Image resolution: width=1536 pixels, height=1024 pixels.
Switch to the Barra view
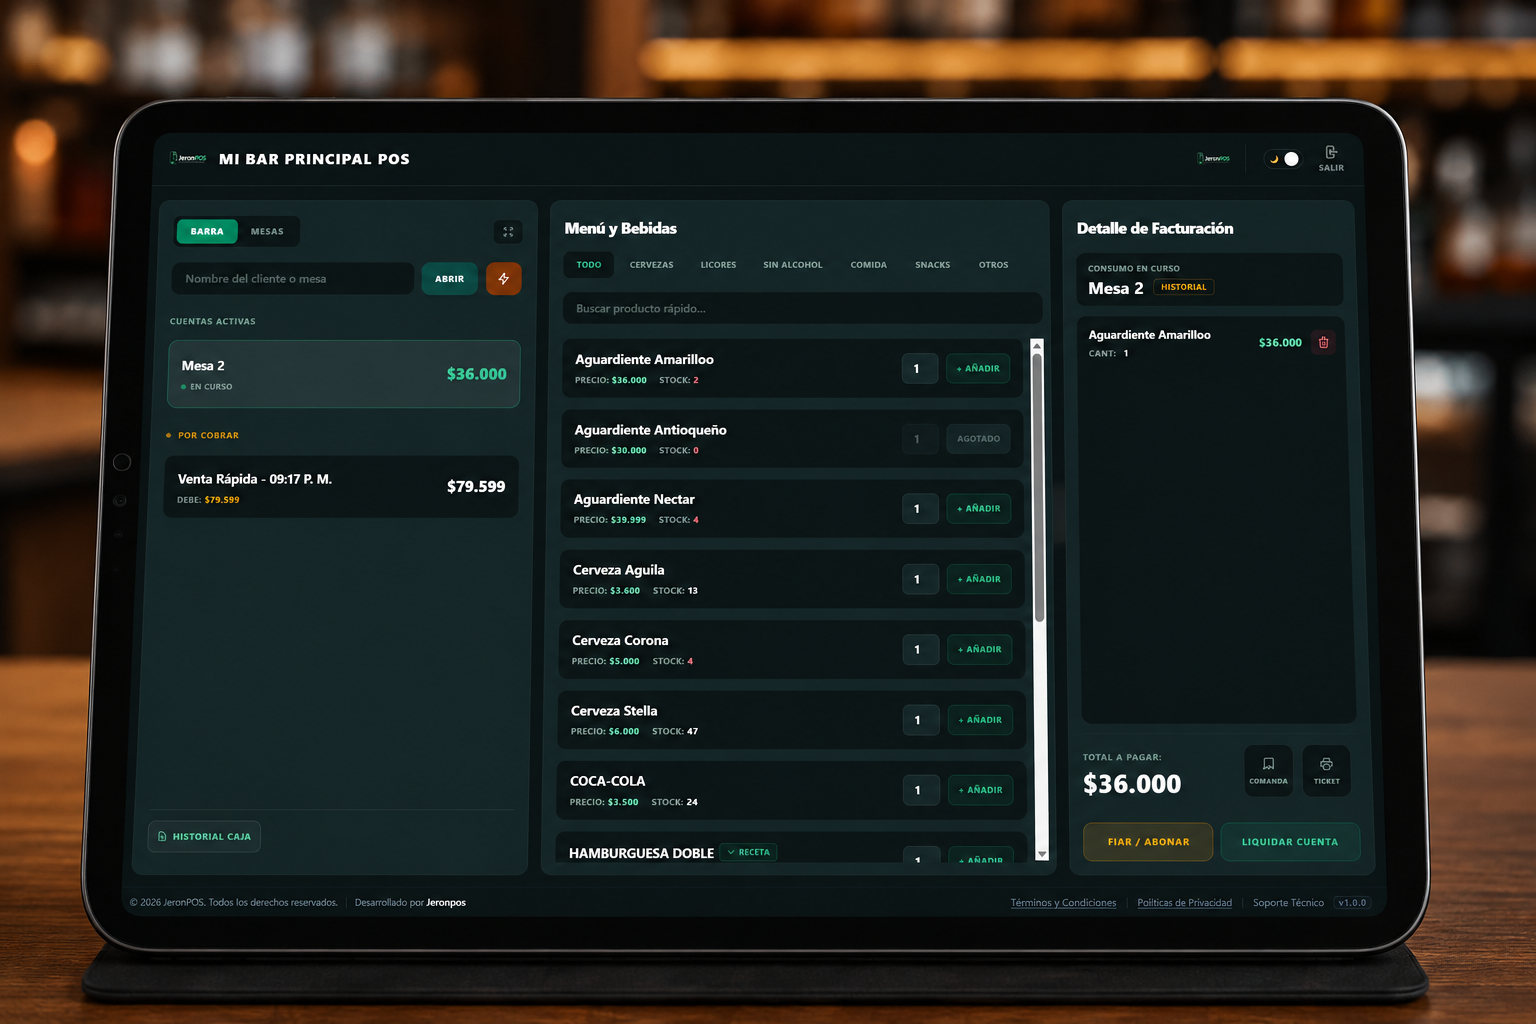coord(207,231)
